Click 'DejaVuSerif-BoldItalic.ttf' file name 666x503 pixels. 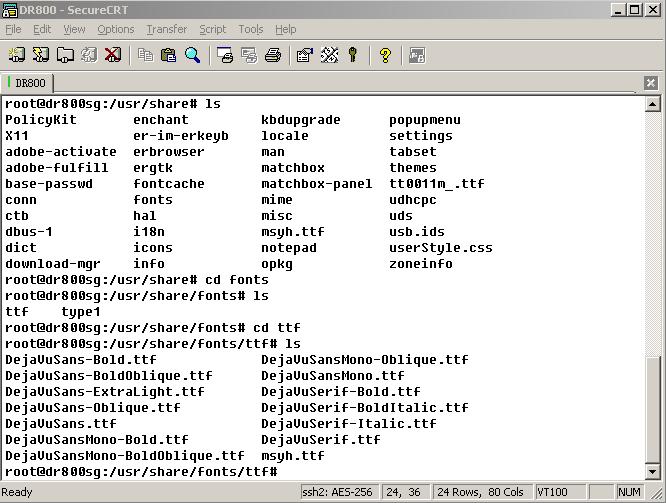point(364,408)
